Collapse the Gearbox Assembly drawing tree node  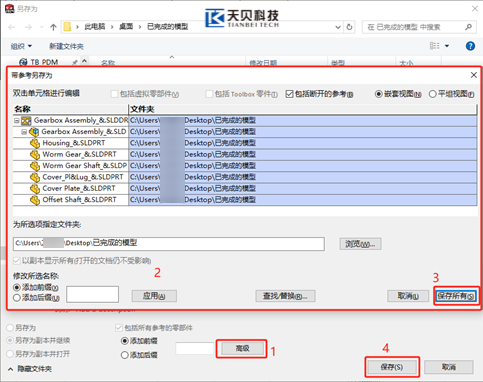[16, 121]
